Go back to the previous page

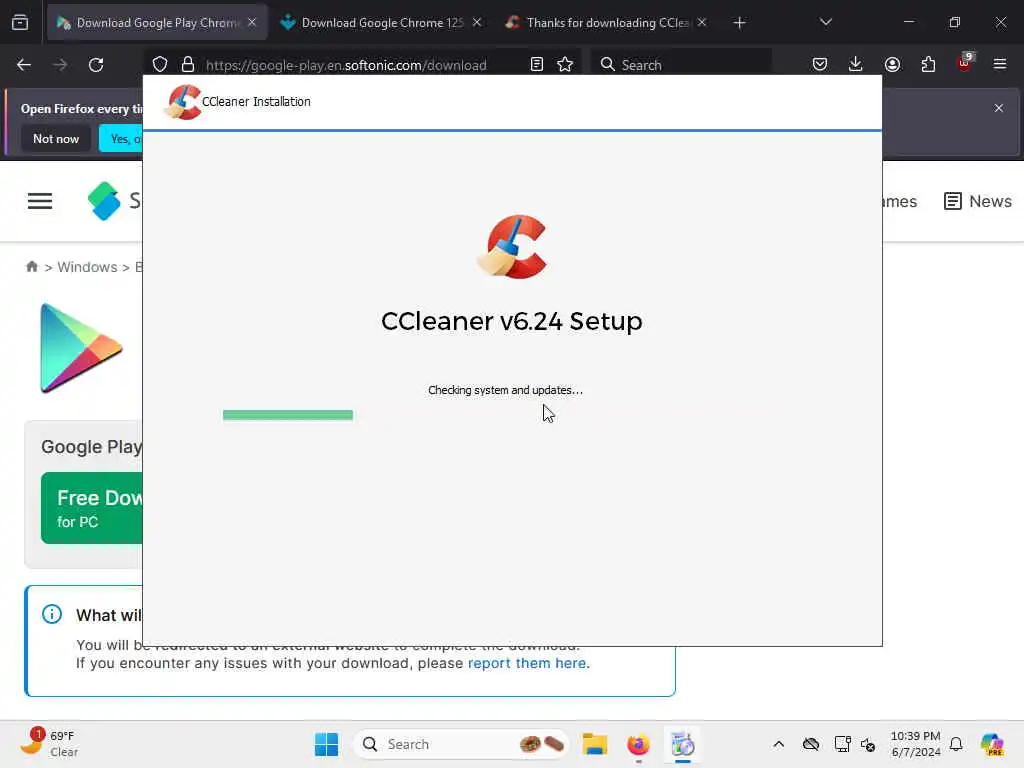pyautogui.click(x=24, y=65)
